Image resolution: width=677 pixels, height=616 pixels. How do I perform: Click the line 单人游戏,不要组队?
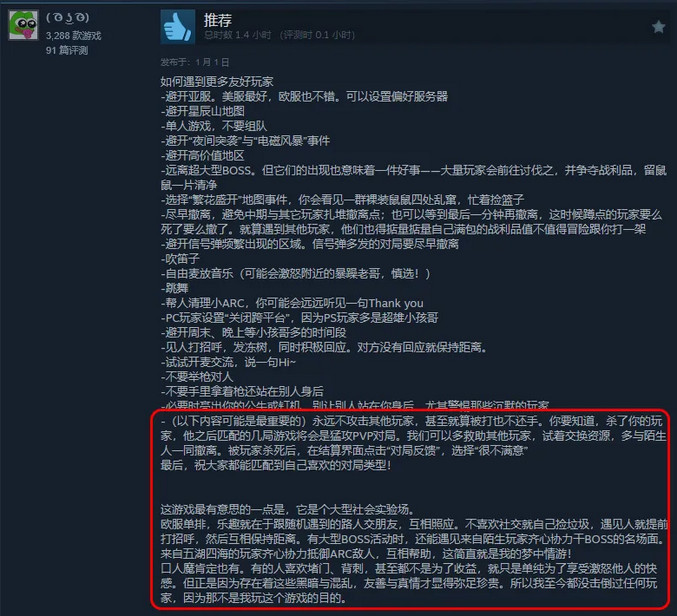point(214,126)
